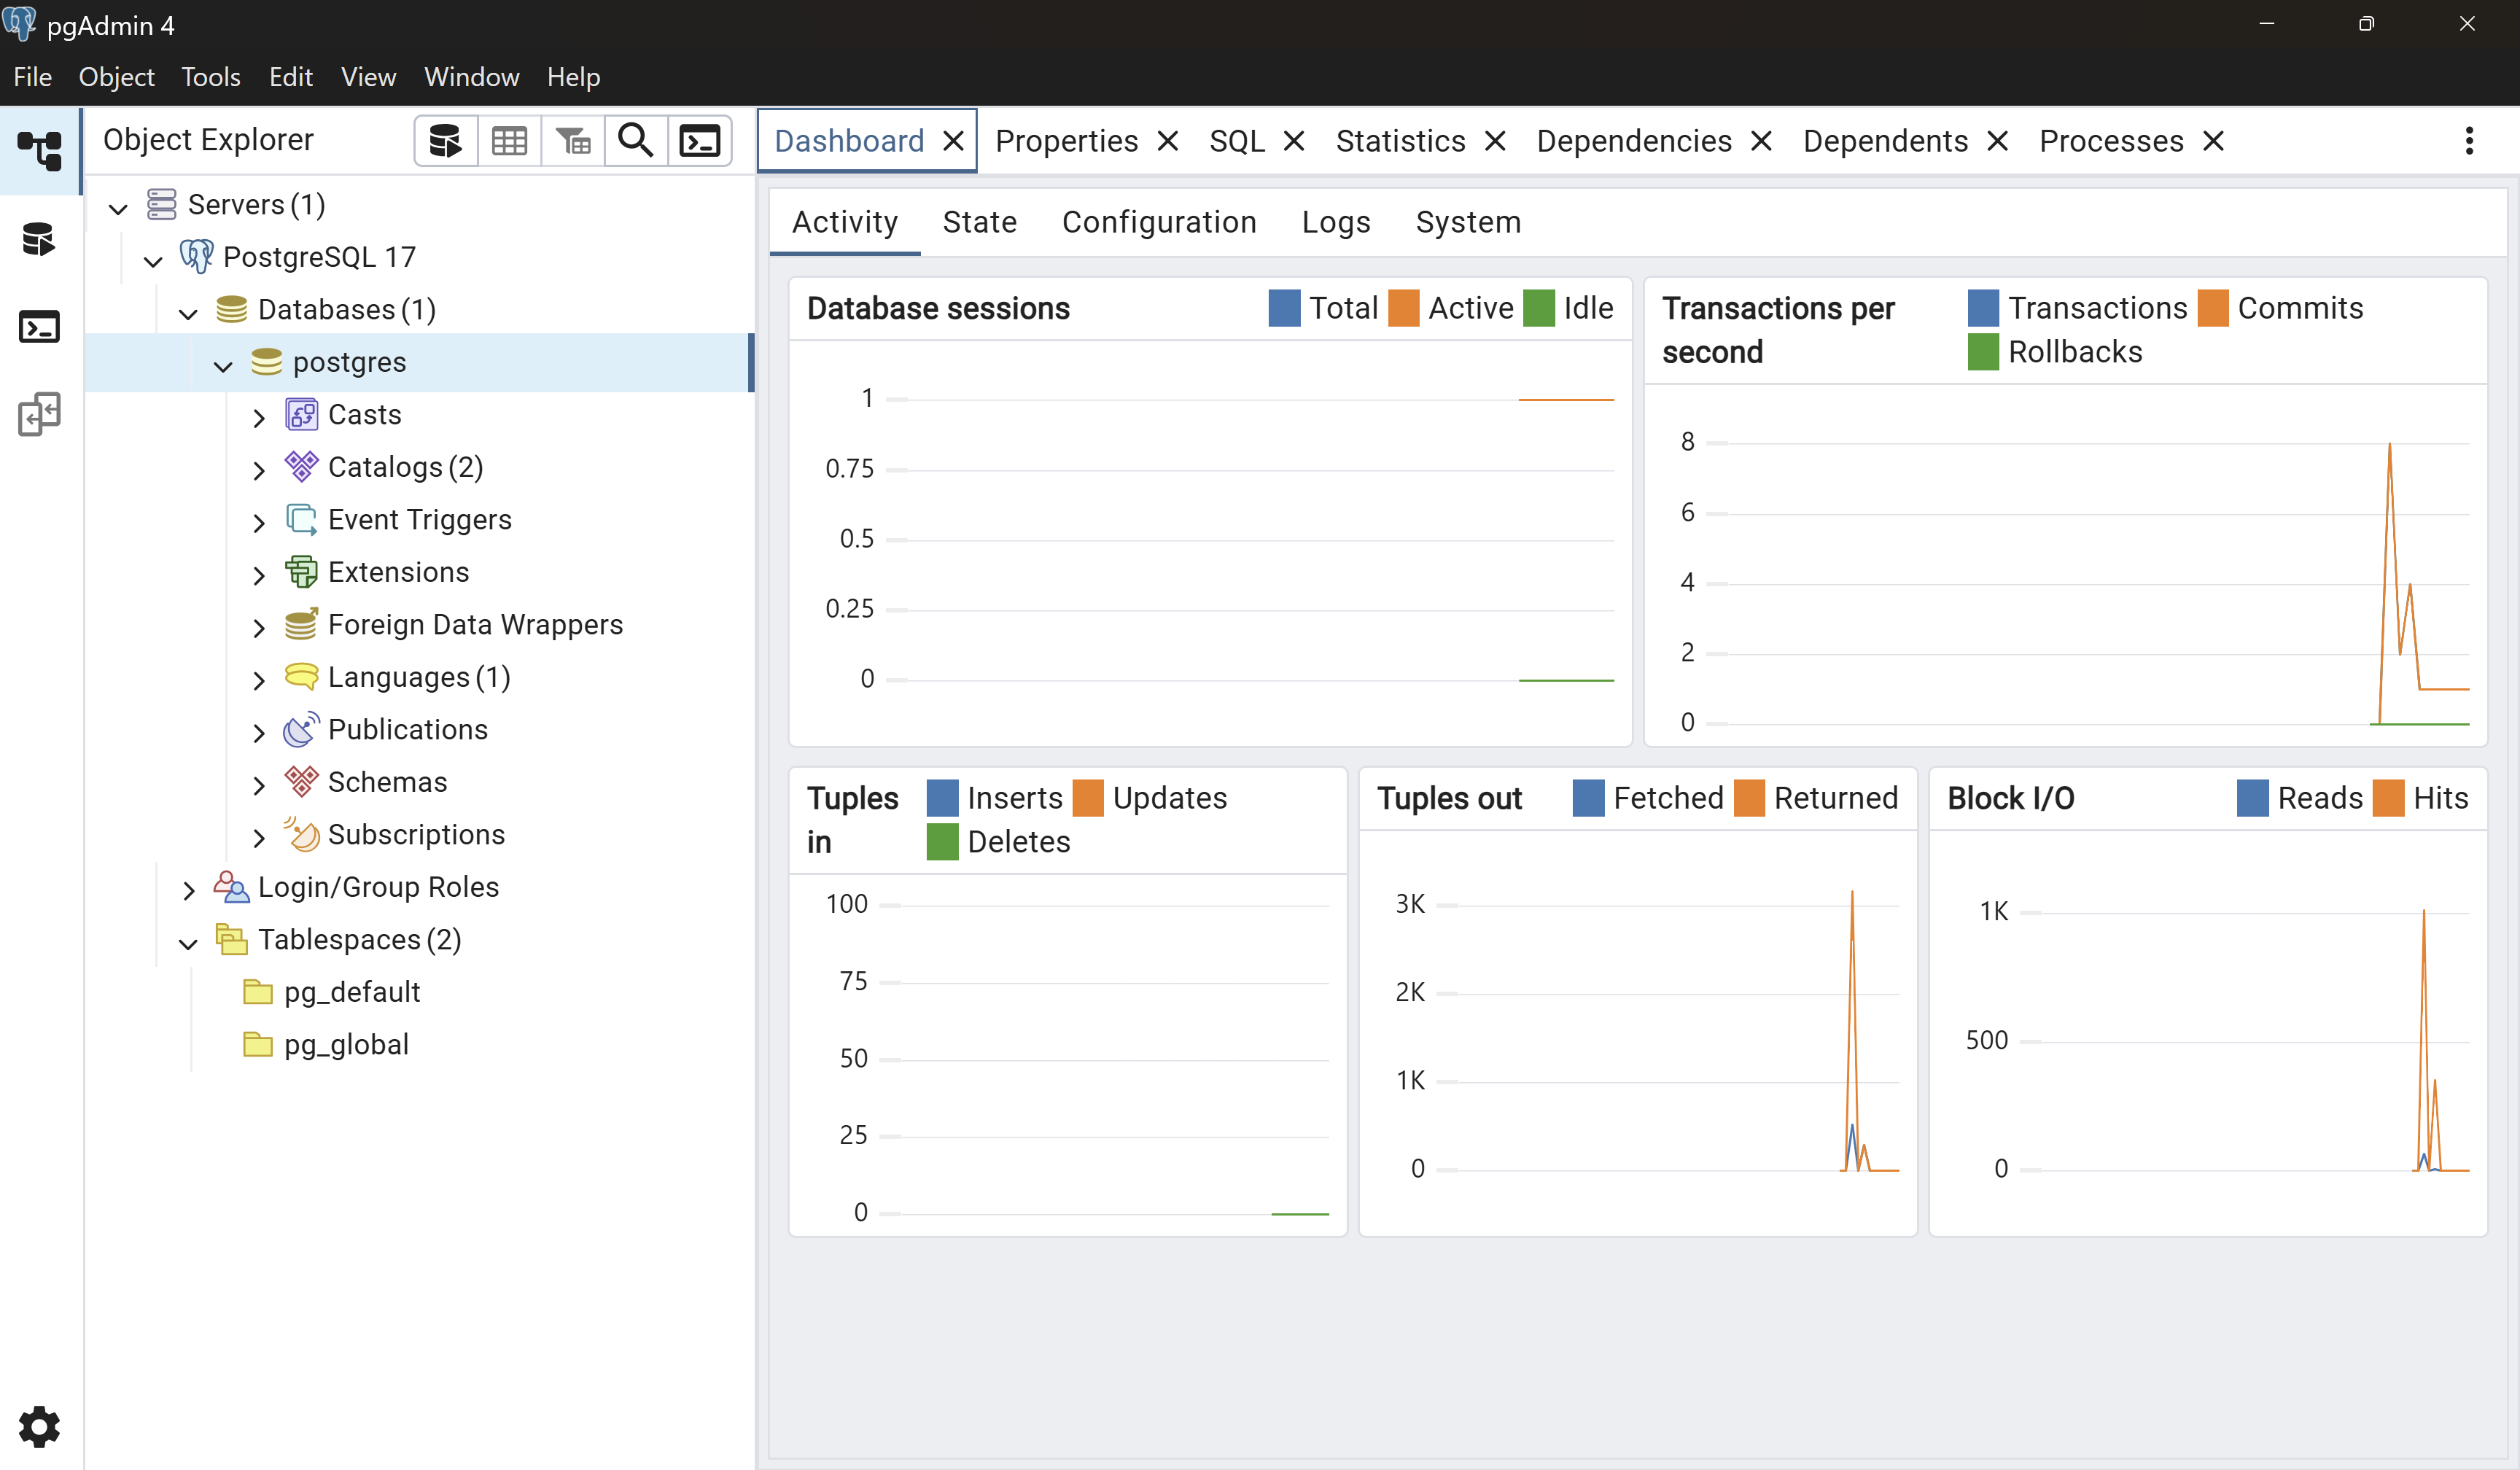Toggle the Idle sessions legend swatch
Image resolution: width=2520 pixels, height=1470 pixels.
click(x=1539, y=308)
